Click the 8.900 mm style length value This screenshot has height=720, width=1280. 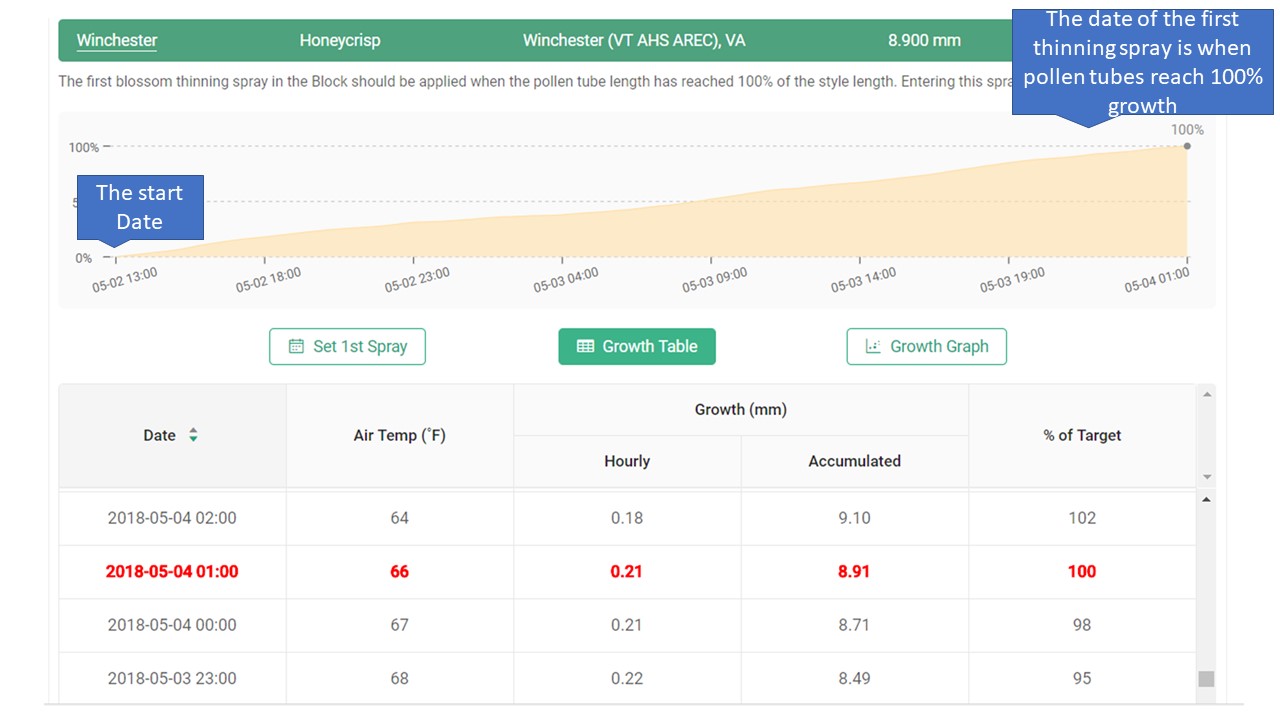tap(924, 41)
